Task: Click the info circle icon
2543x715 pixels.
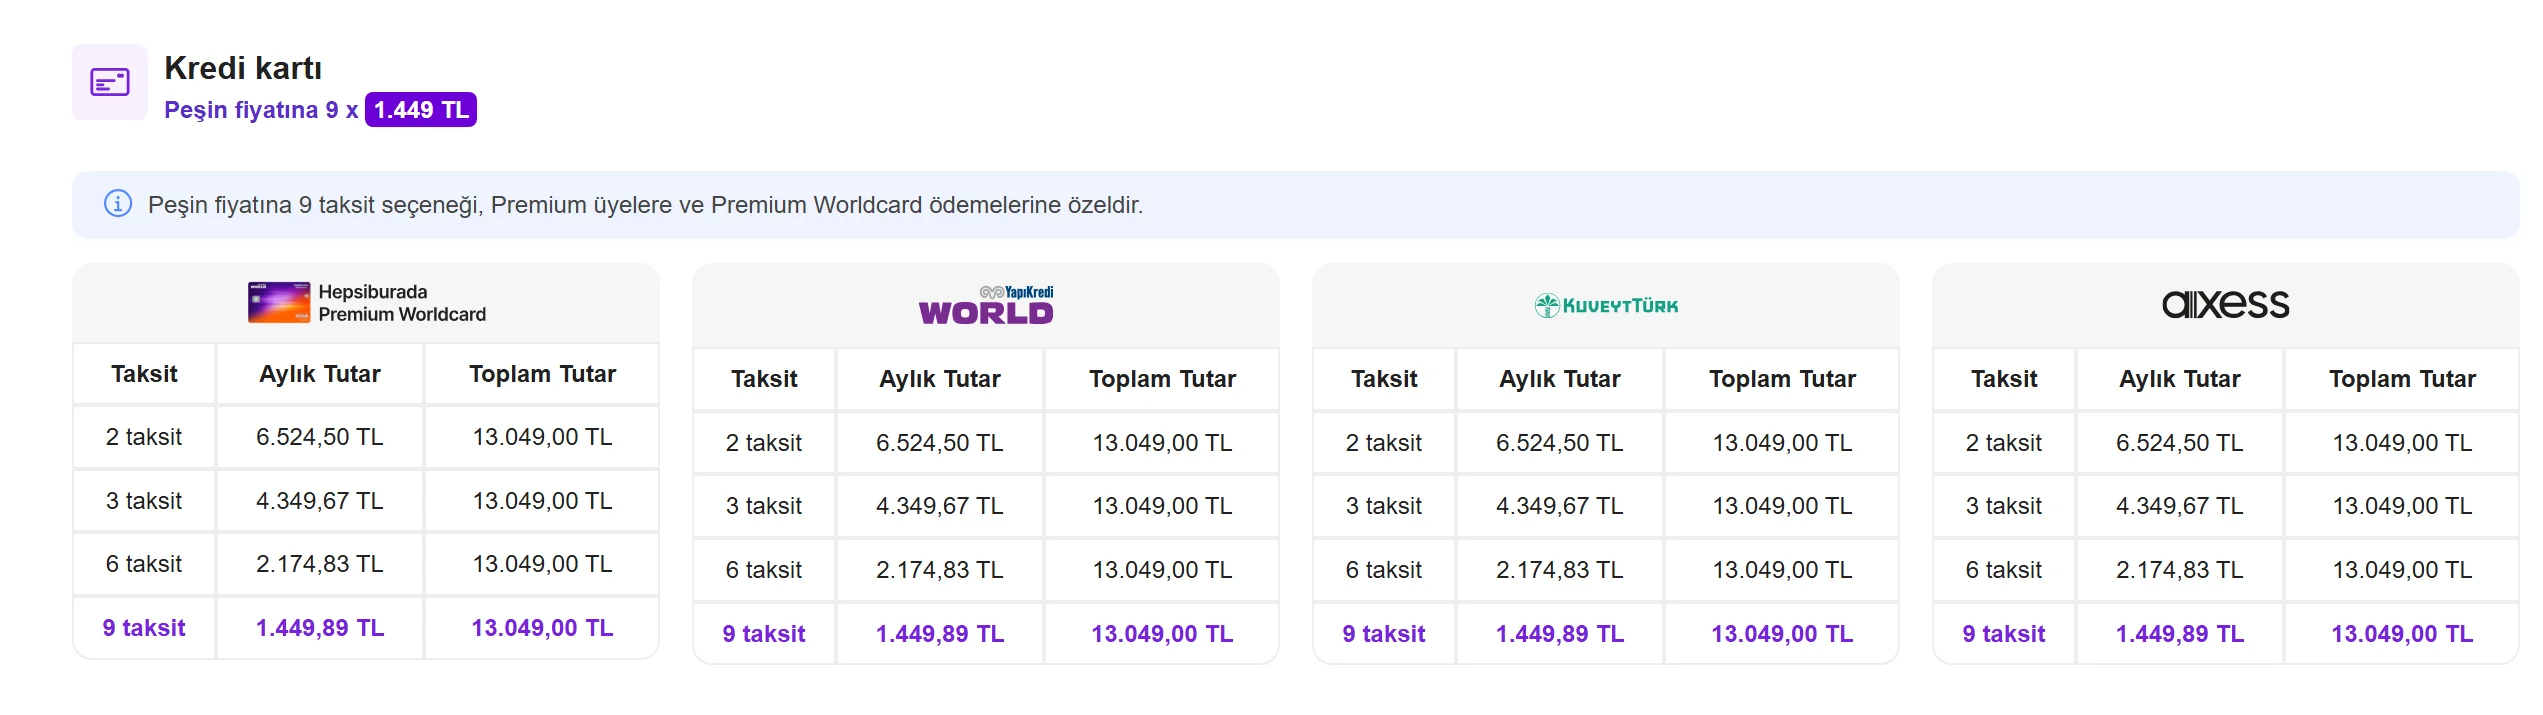Action: 118,204
